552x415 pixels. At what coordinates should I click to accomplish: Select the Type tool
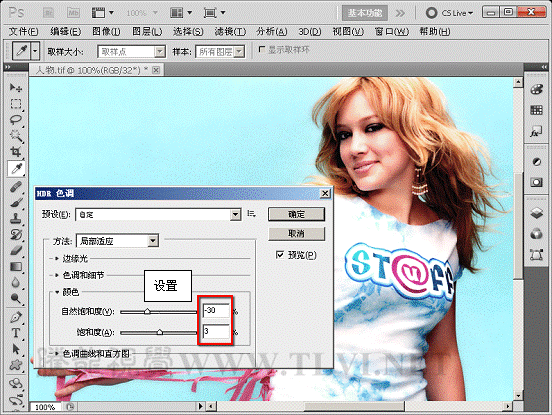(16, 333)
